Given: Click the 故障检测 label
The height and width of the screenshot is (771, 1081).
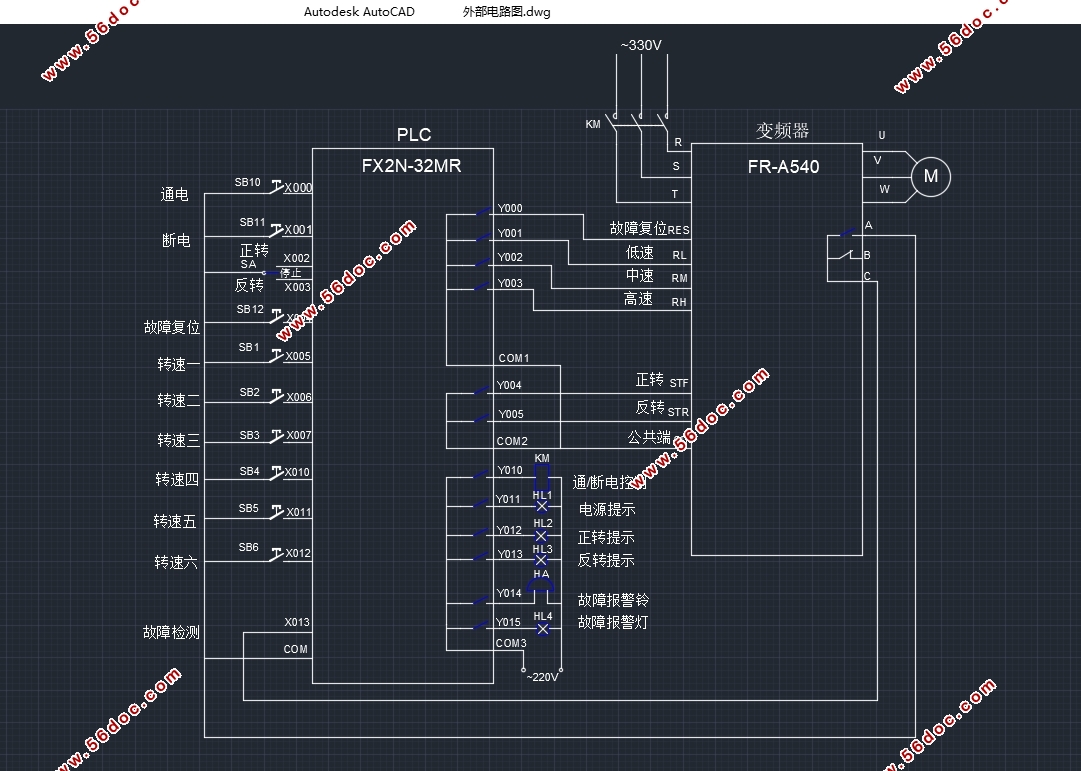Looking at the screenshot, I should click(171, 632).
